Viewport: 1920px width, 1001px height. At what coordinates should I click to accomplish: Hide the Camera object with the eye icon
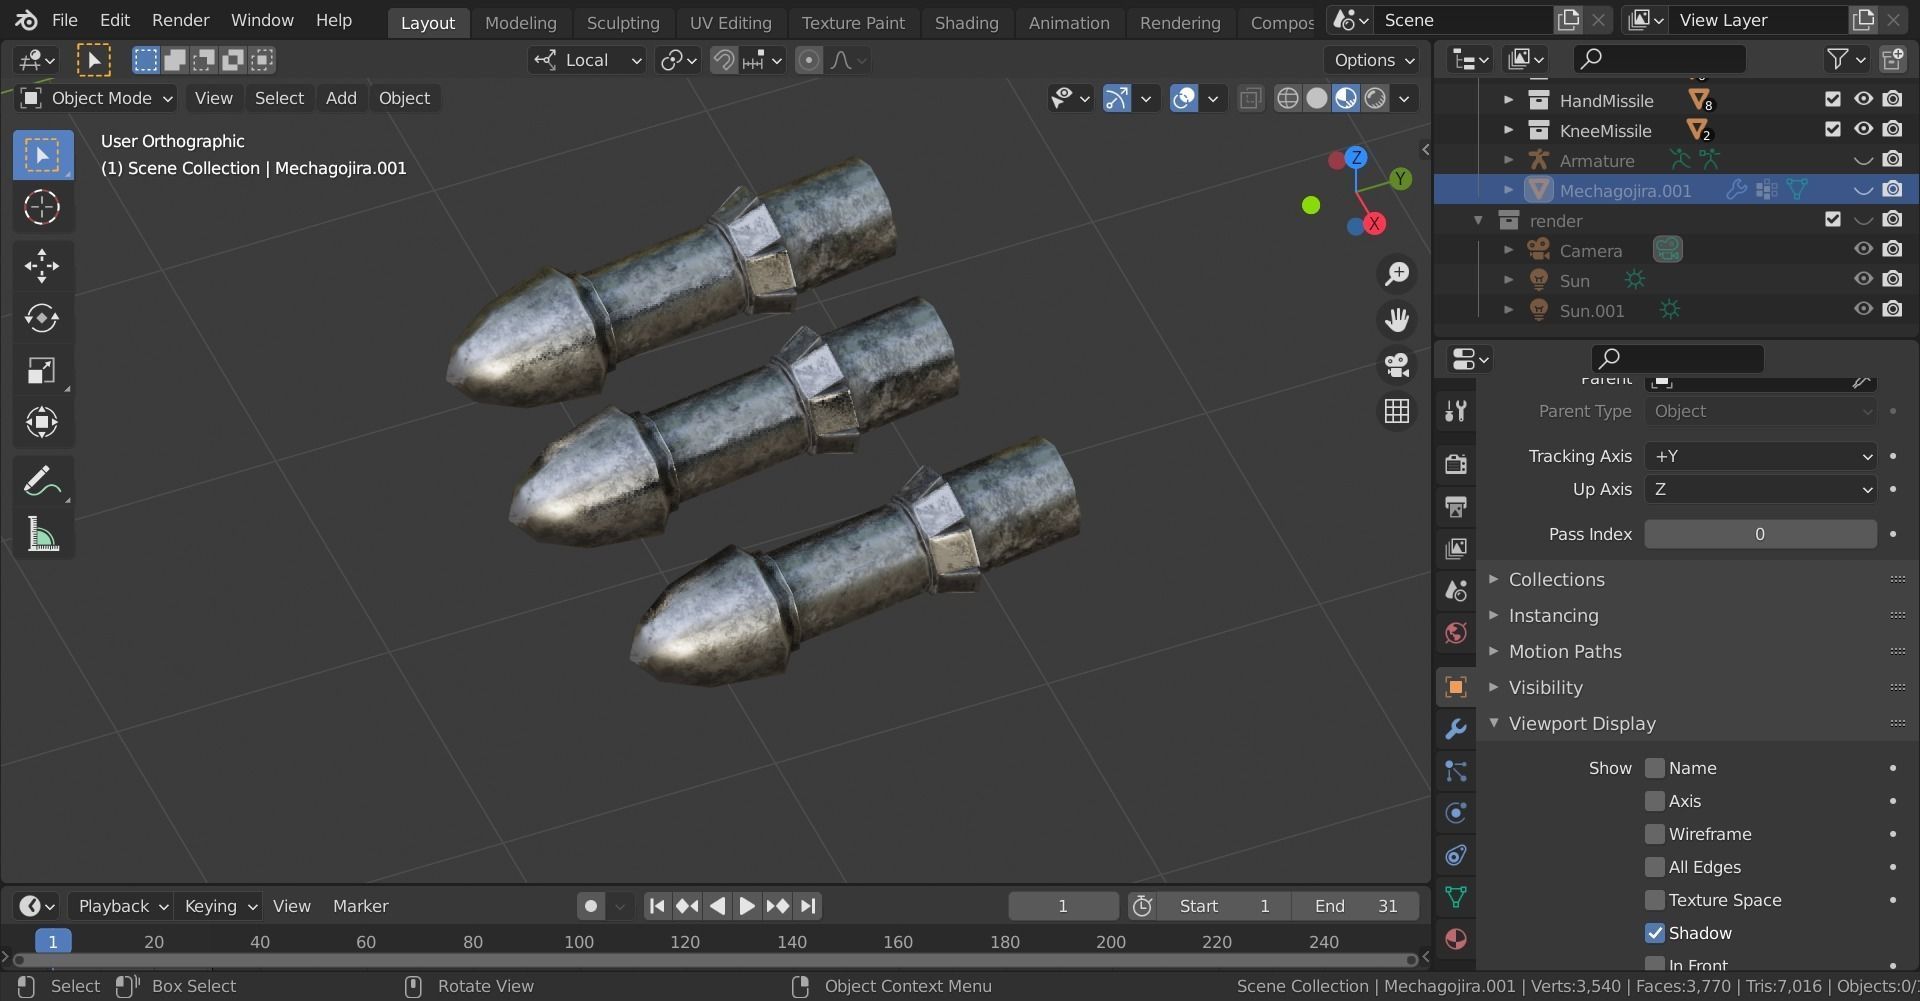pos(1863,249)
